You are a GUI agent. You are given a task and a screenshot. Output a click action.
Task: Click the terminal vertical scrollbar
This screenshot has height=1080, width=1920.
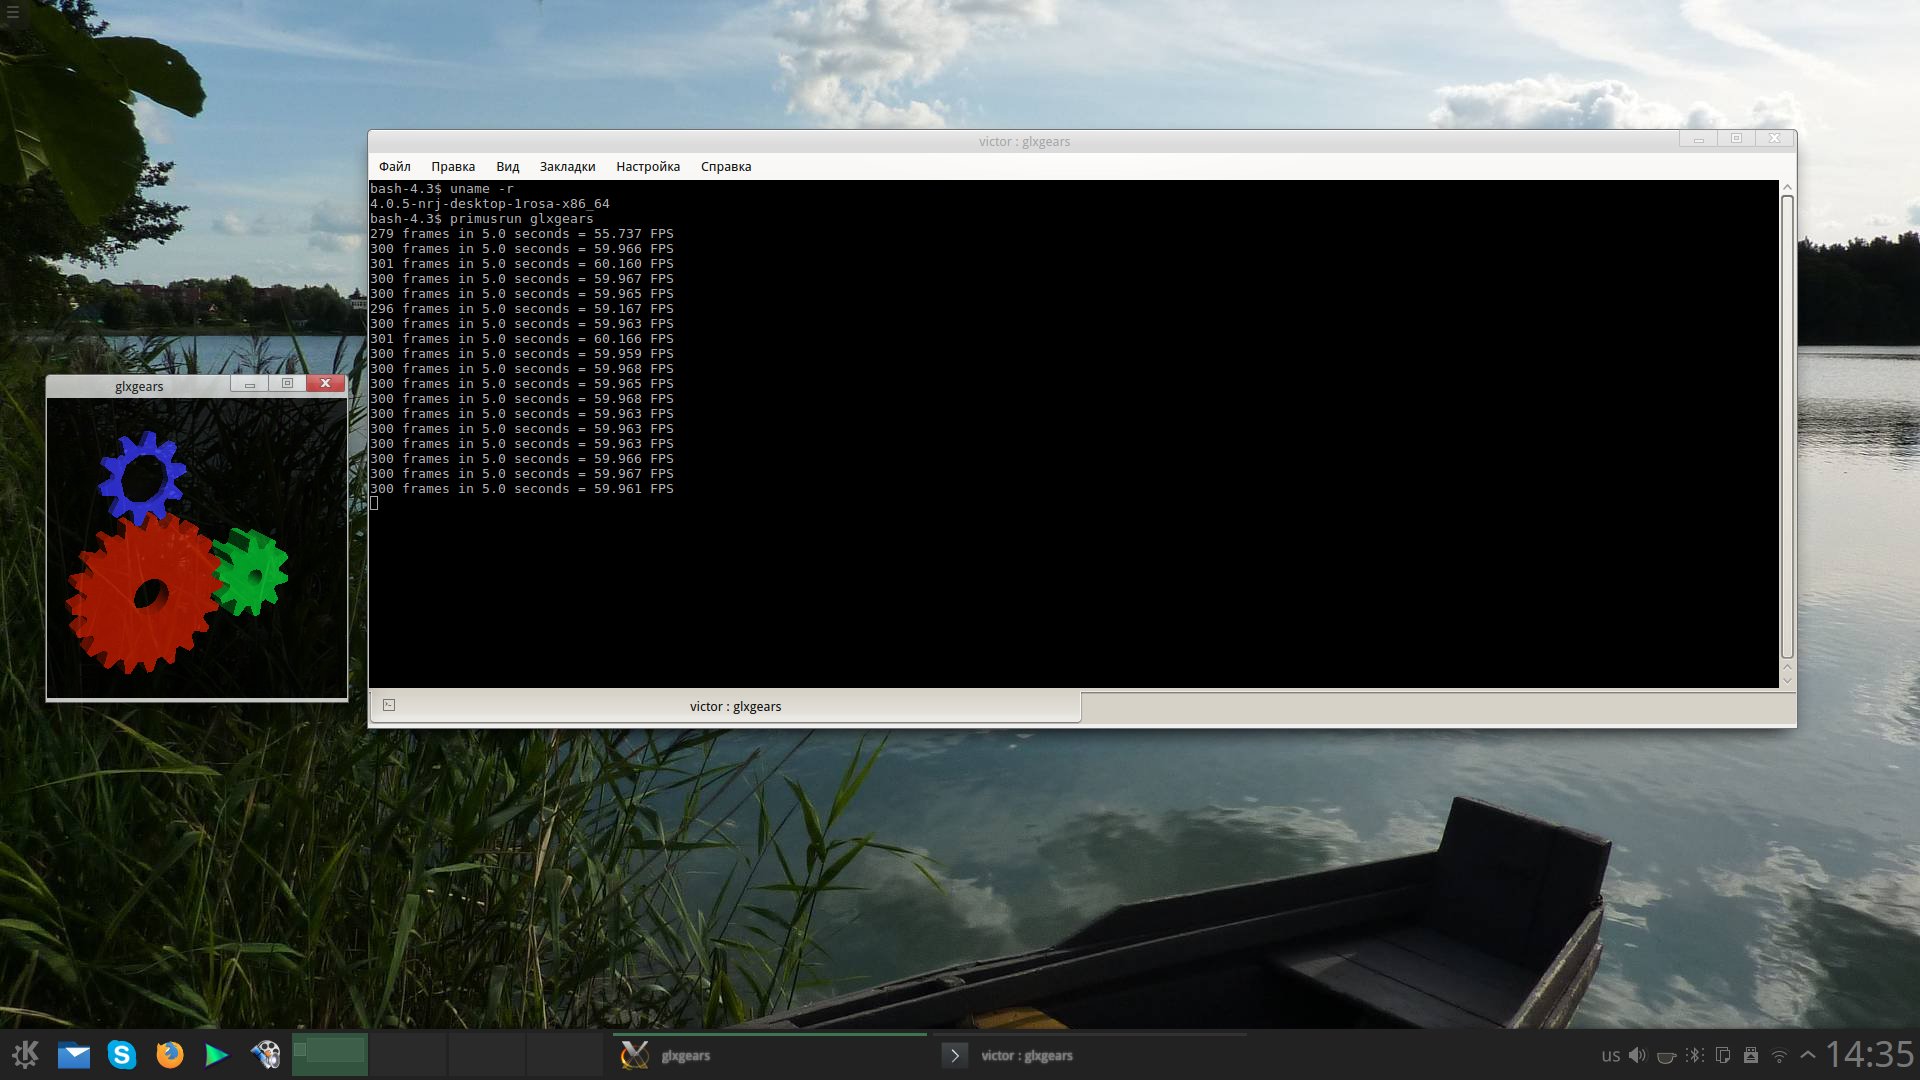click(x=1787, y=425)
